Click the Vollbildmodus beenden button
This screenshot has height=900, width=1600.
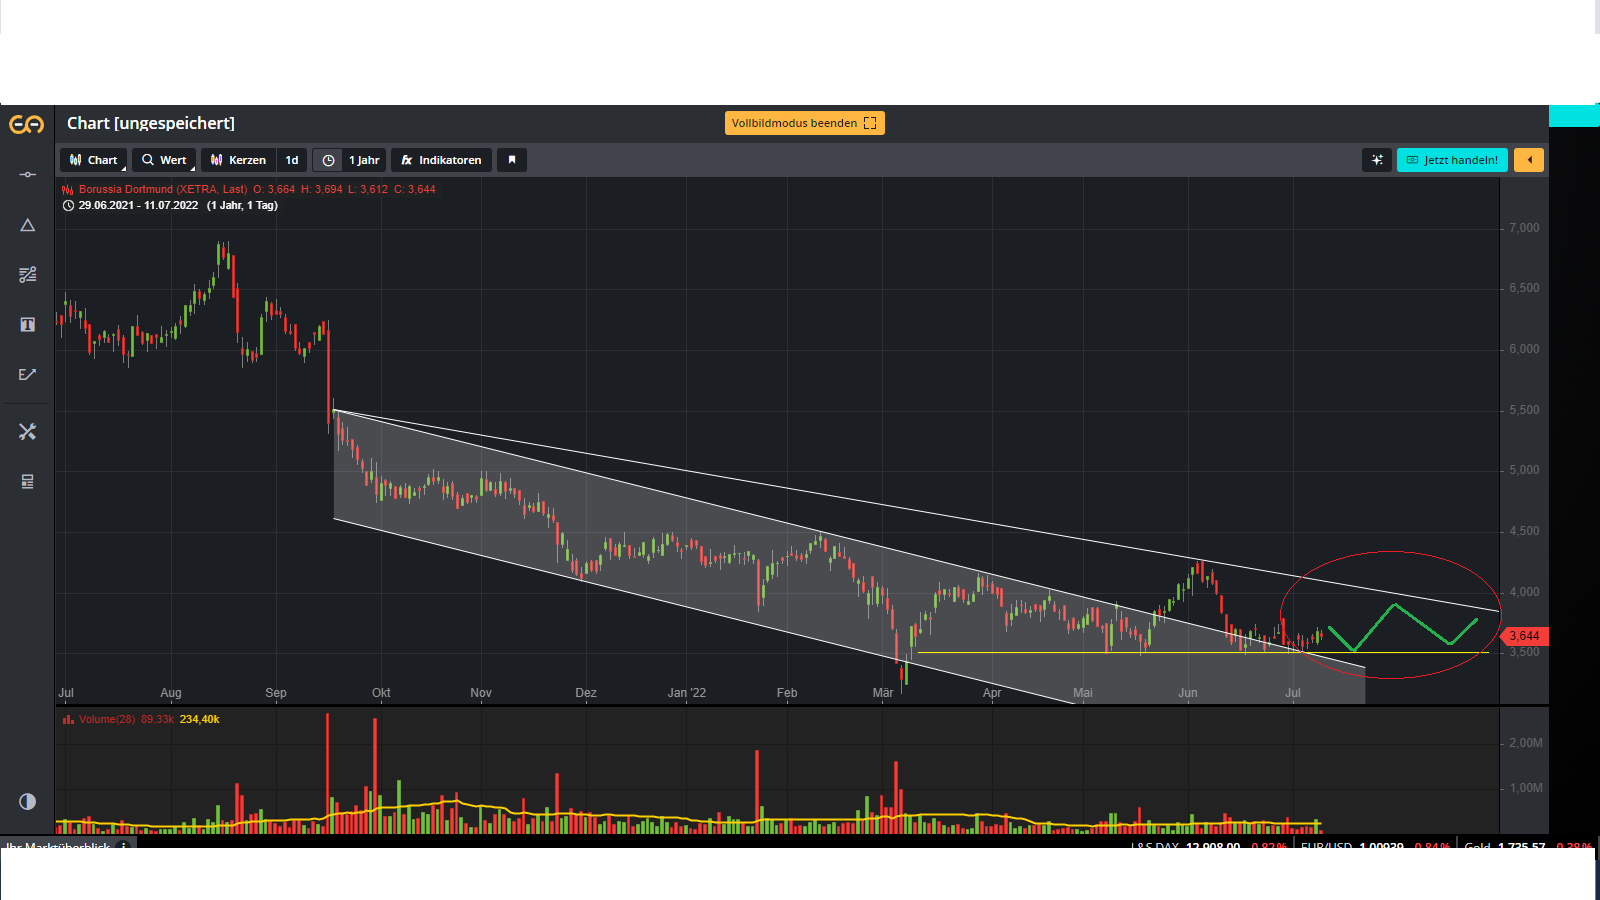[x=805, y=123]
